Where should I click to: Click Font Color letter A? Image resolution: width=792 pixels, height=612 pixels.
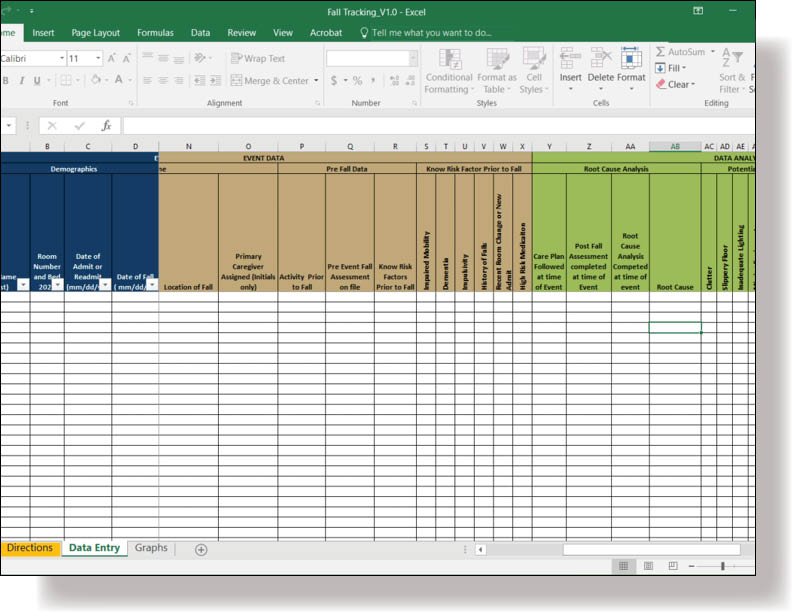[x=119, y=80]
